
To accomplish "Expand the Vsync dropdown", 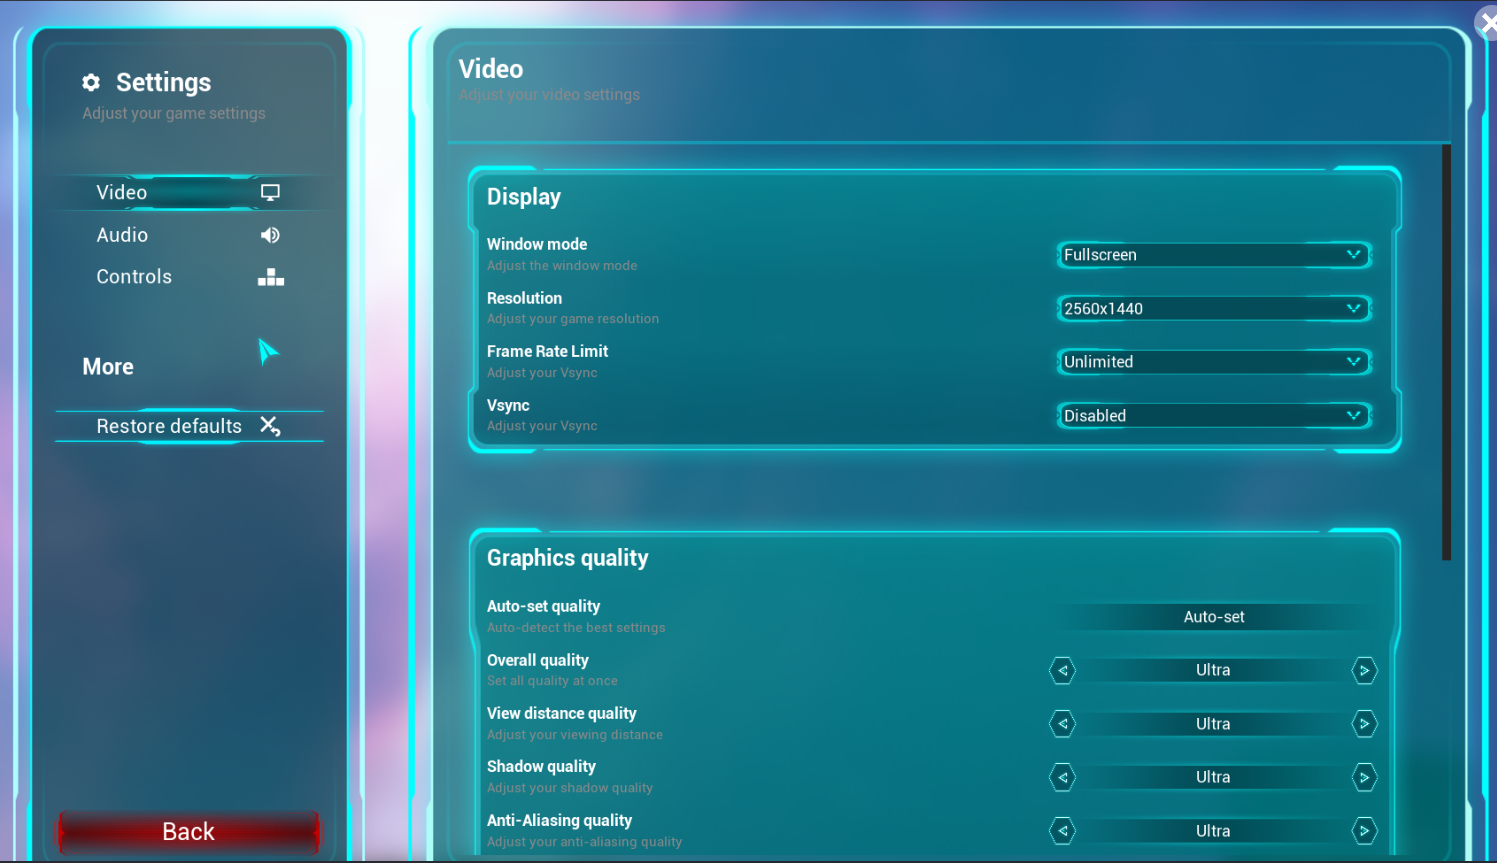I will [x=1212, y=416].
